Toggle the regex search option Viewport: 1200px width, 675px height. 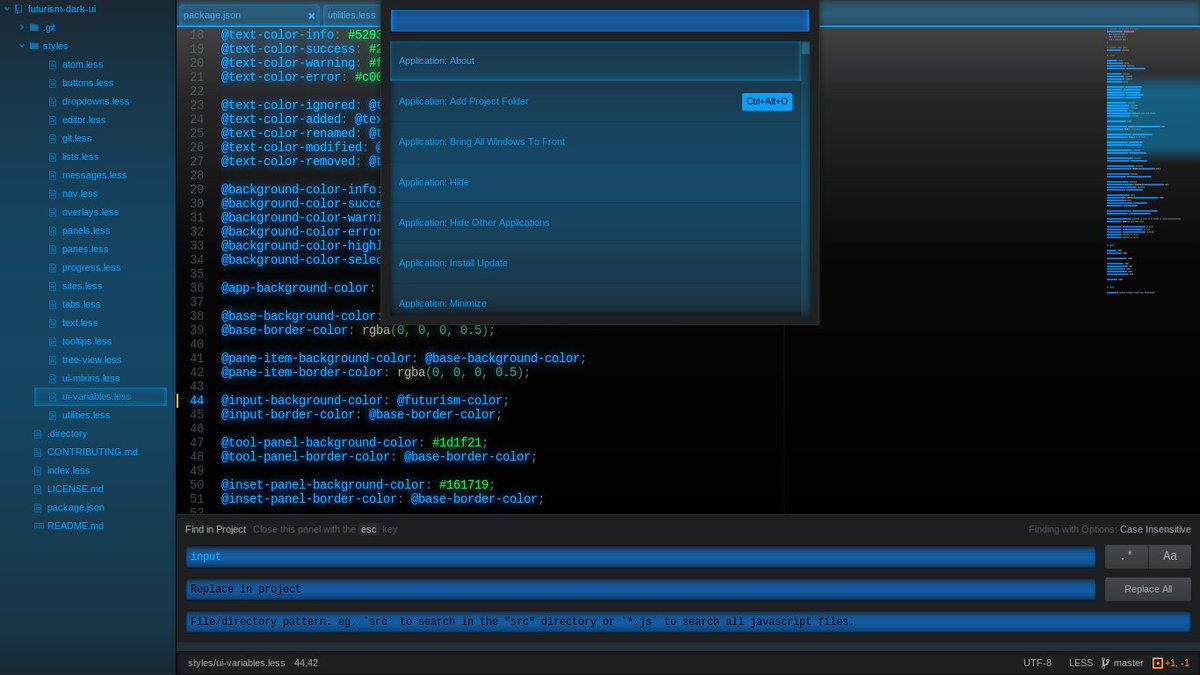(1126, 557)
